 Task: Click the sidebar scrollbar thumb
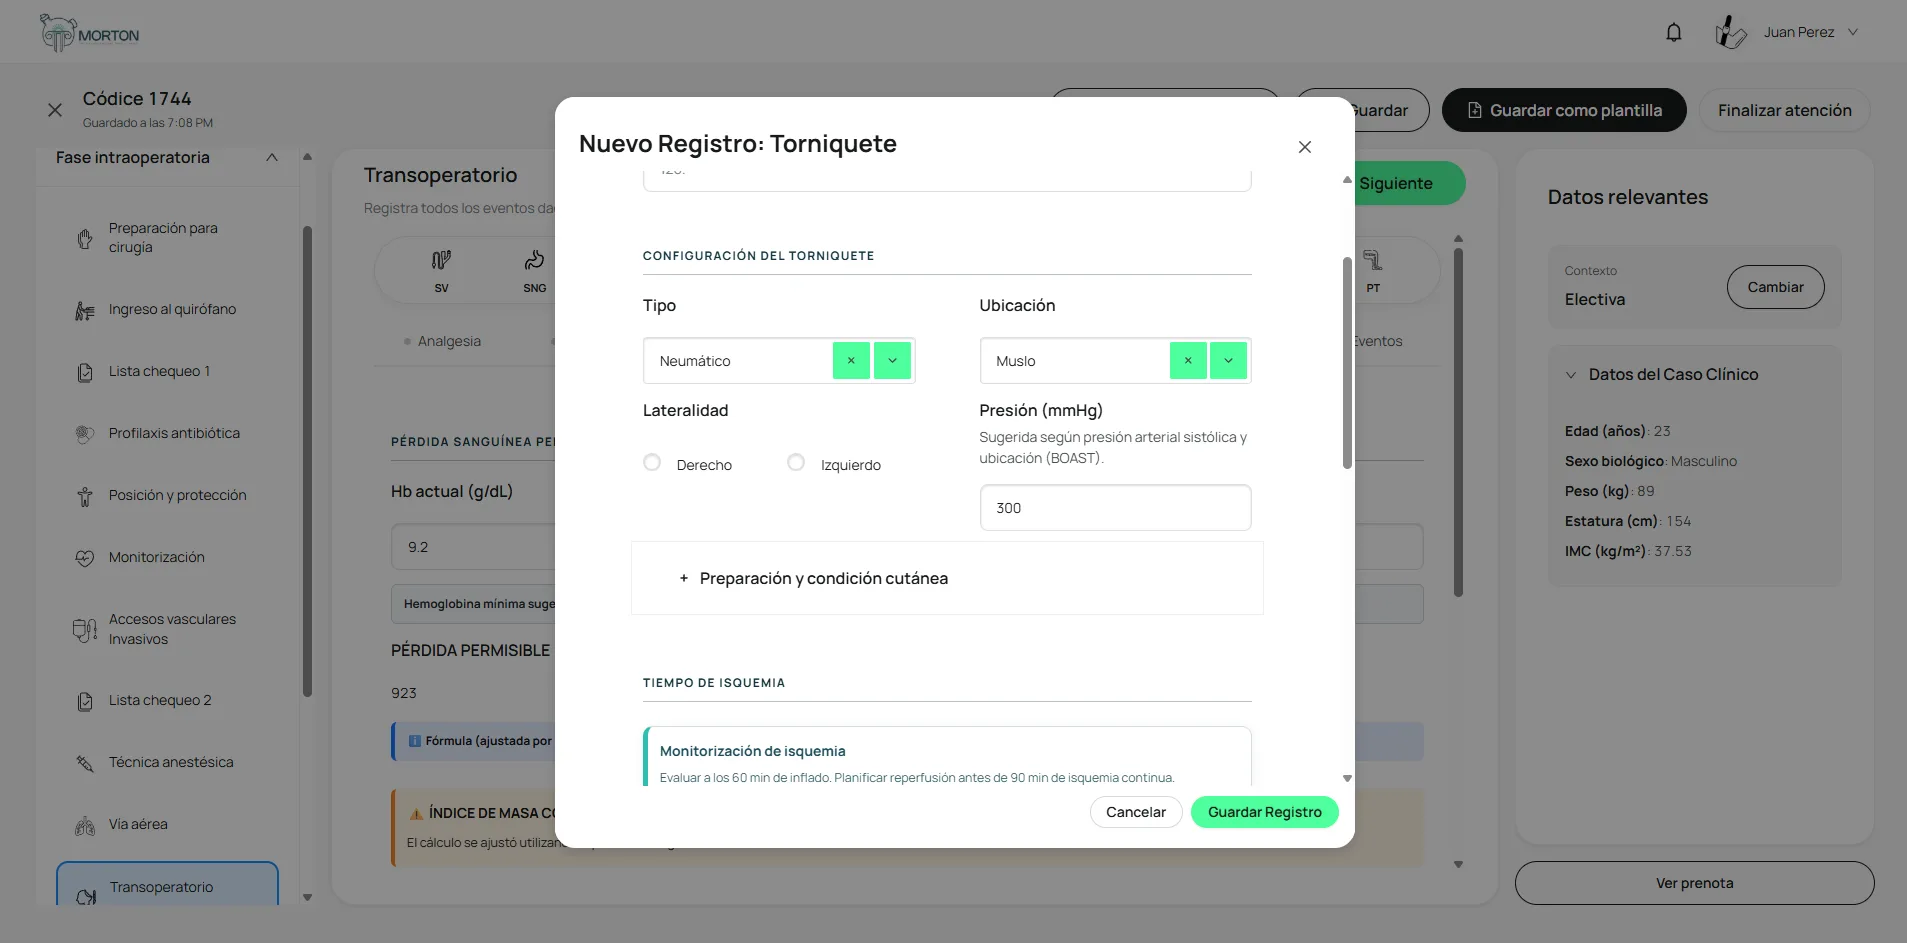(307, 462)
